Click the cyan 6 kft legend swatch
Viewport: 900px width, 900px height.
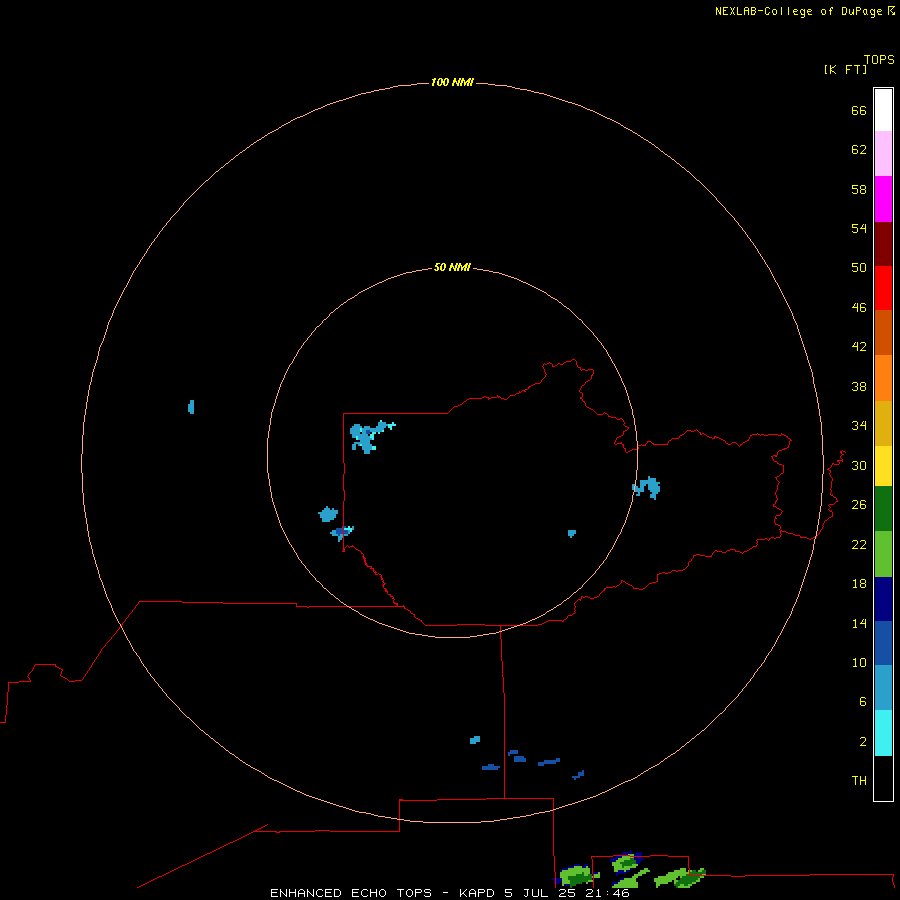[x=883, y=733]
